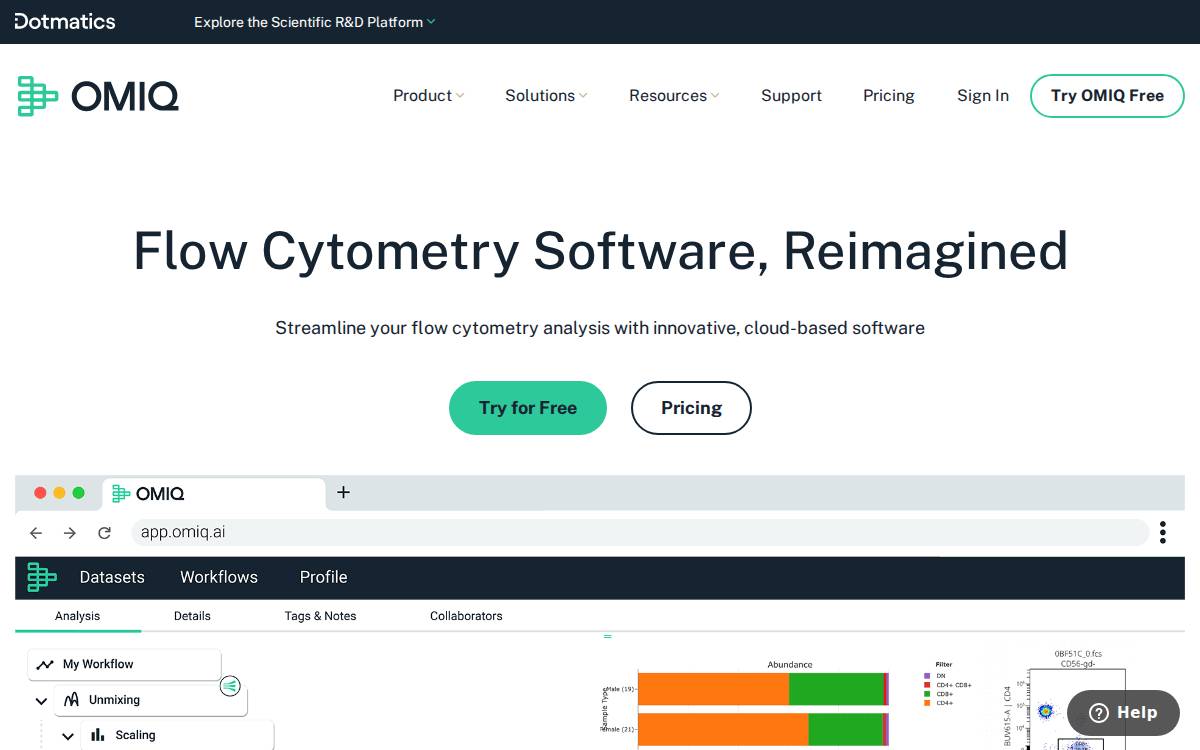1200x750 pixels.
Task: Click the red CD4+ CD8+ legend swatch
Action: click(927, 685)
